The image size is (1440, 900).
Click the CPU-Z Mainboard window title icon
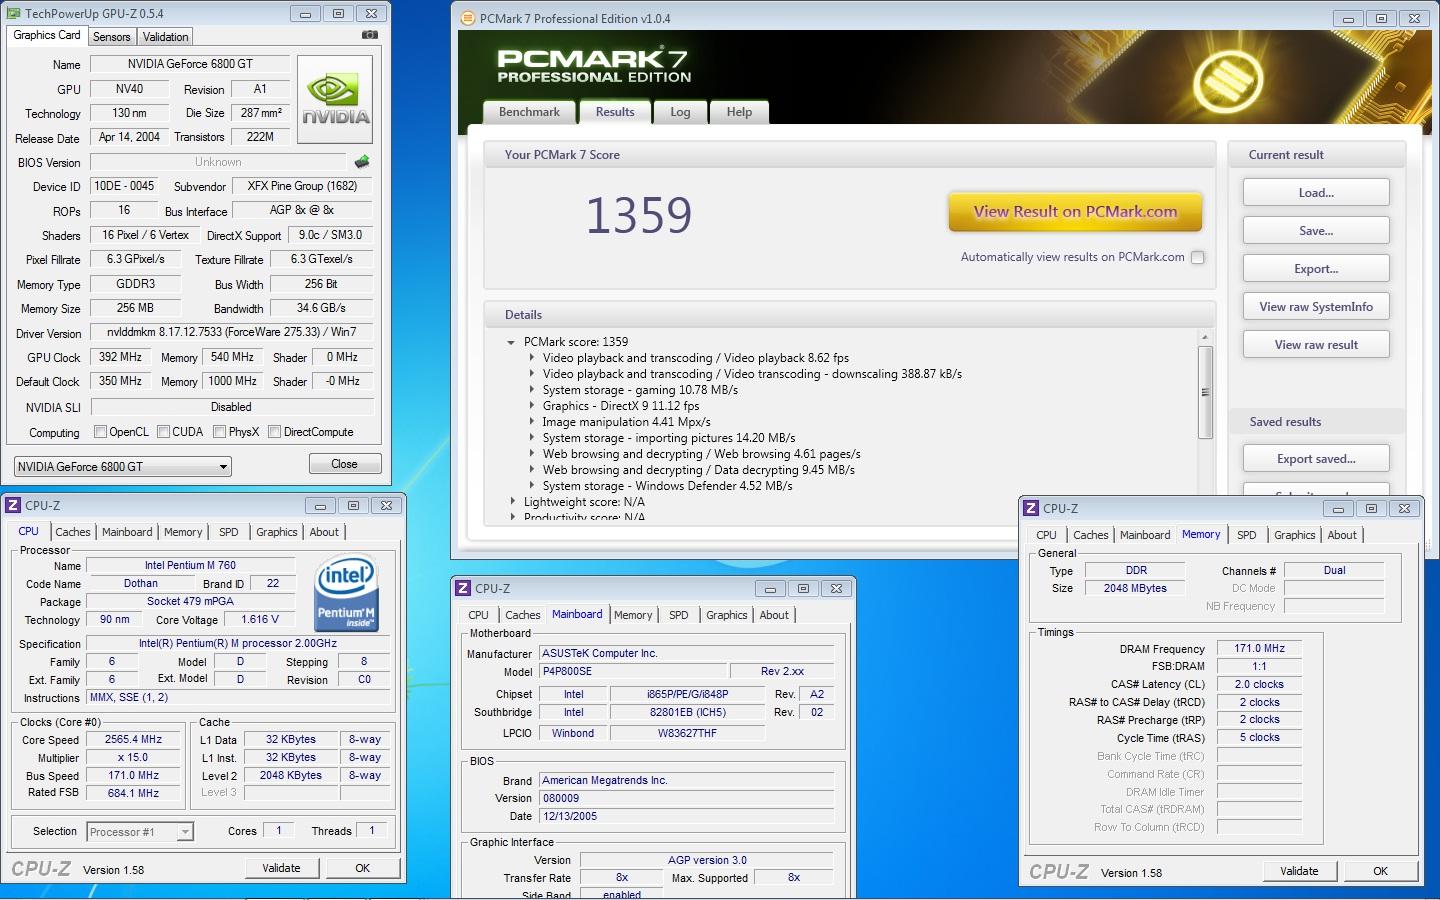(x=463, y=588)
